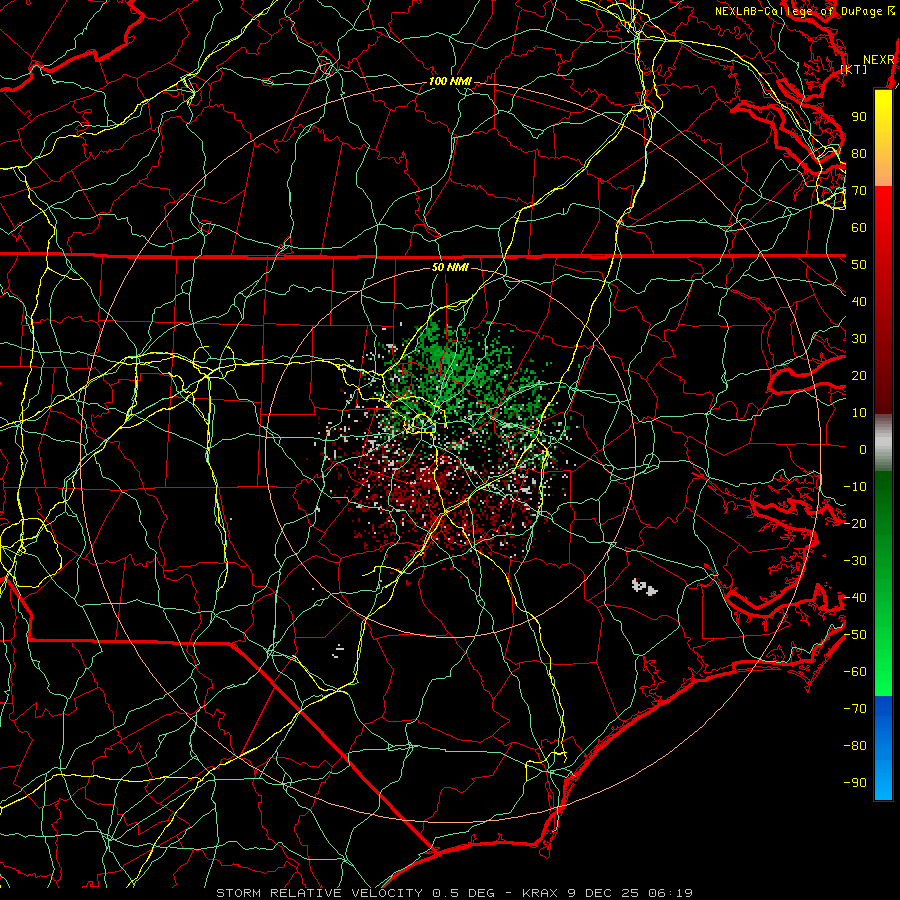Pick the light blue segment near -90

tap(883, 781)
